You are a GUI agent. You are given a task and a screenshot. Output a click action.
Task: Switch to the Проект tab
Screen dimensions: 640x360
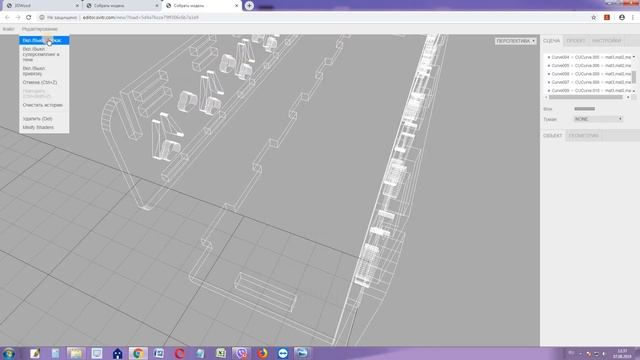(x=576, y=41)
